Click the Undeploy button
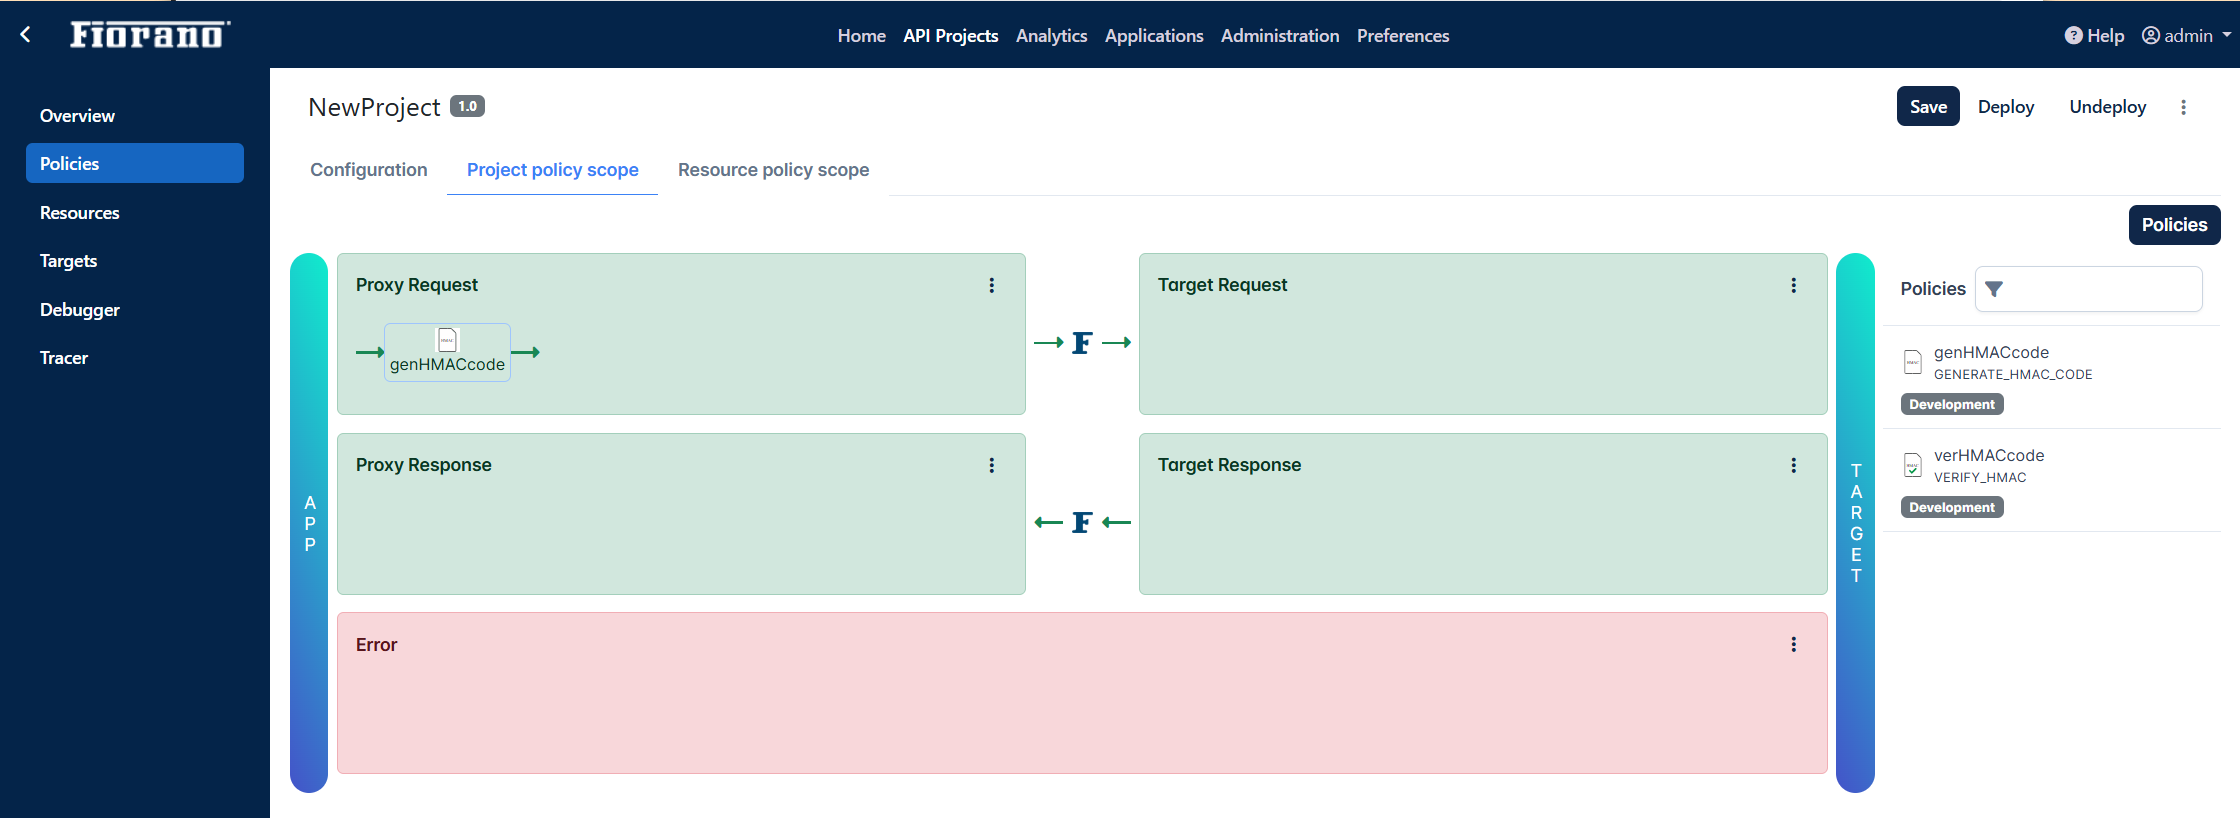The height and width of the screenshot is (818, 2240). coord(2108,107)
